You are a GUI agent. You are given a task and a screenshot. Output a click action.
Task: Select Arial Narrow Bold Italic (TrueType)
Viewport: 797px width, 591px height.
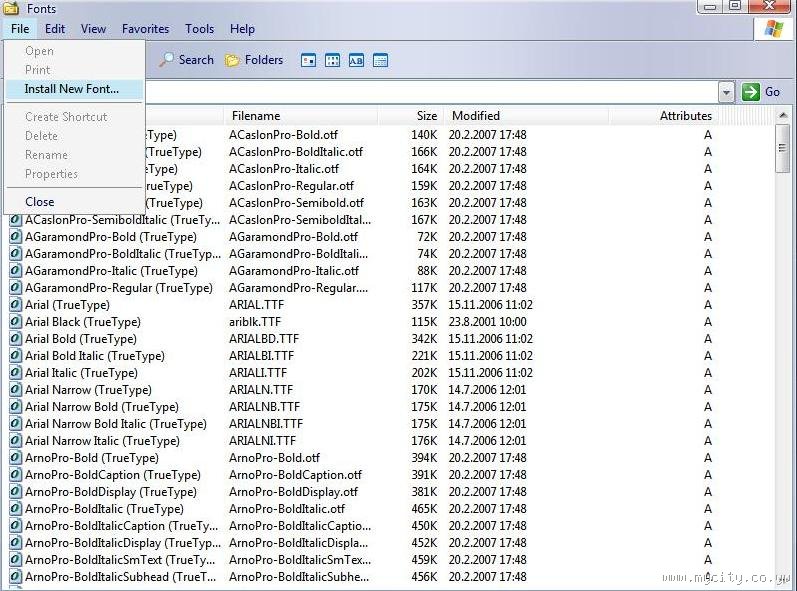116,424
